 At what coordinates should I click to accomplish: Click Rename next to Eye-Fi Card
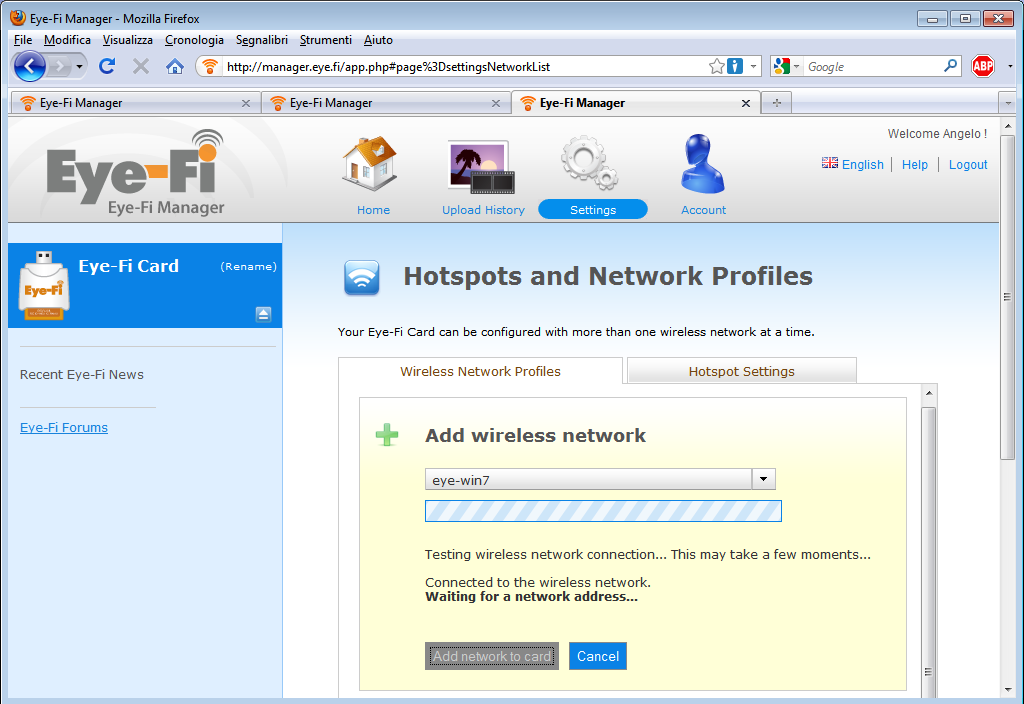[x=249, y=266]
